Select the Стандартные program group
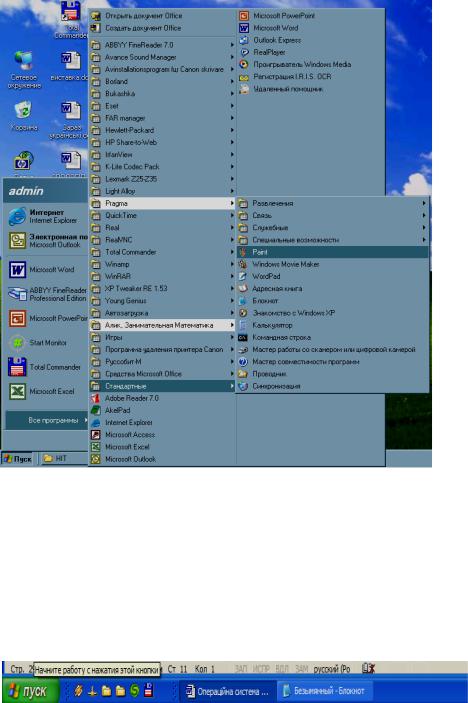The height and width of the screenshot is (703, 468). (x=162, y=386)
